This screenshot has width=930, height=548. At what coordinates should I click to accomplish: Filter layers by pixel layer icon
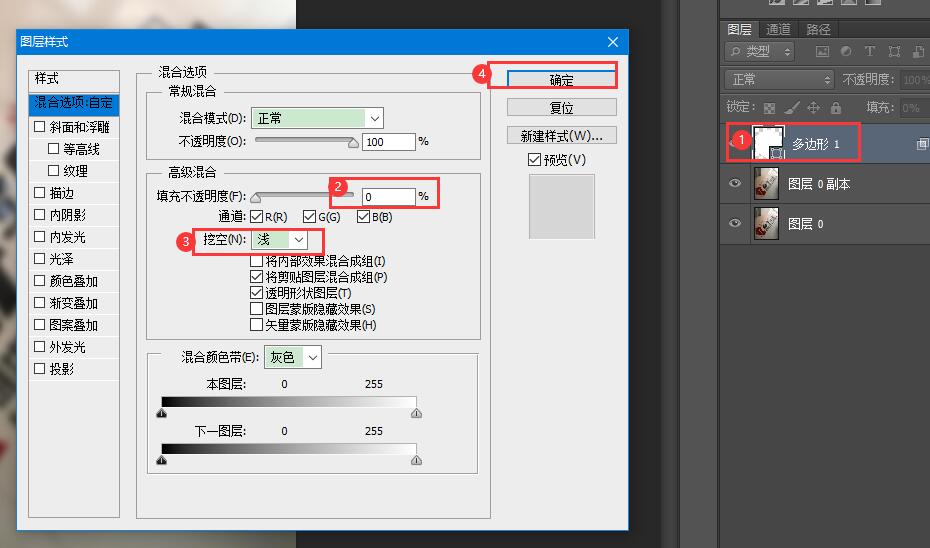[x=822, y=52]
